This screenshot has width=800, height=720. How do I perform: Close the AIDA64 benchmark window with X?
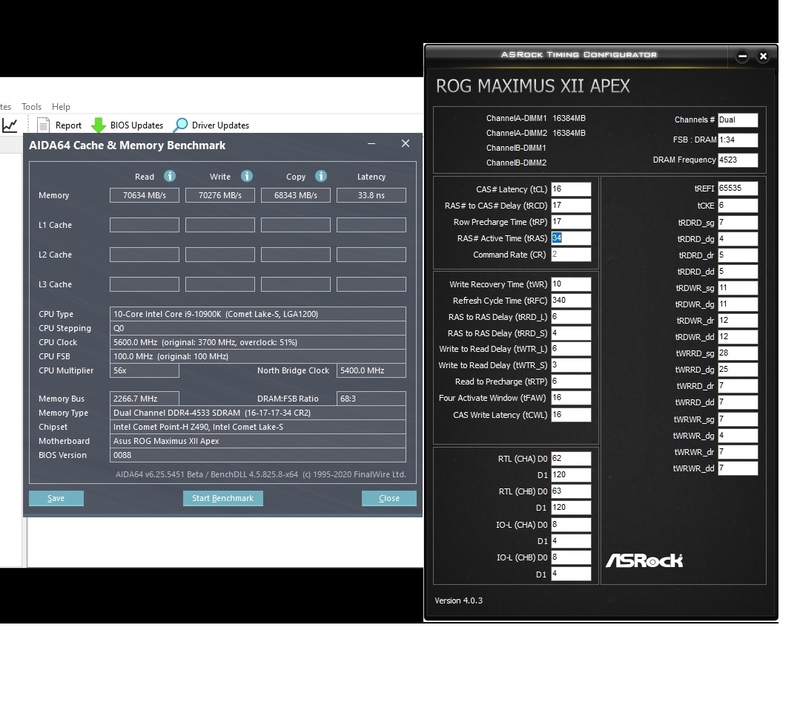pos(406,144)
